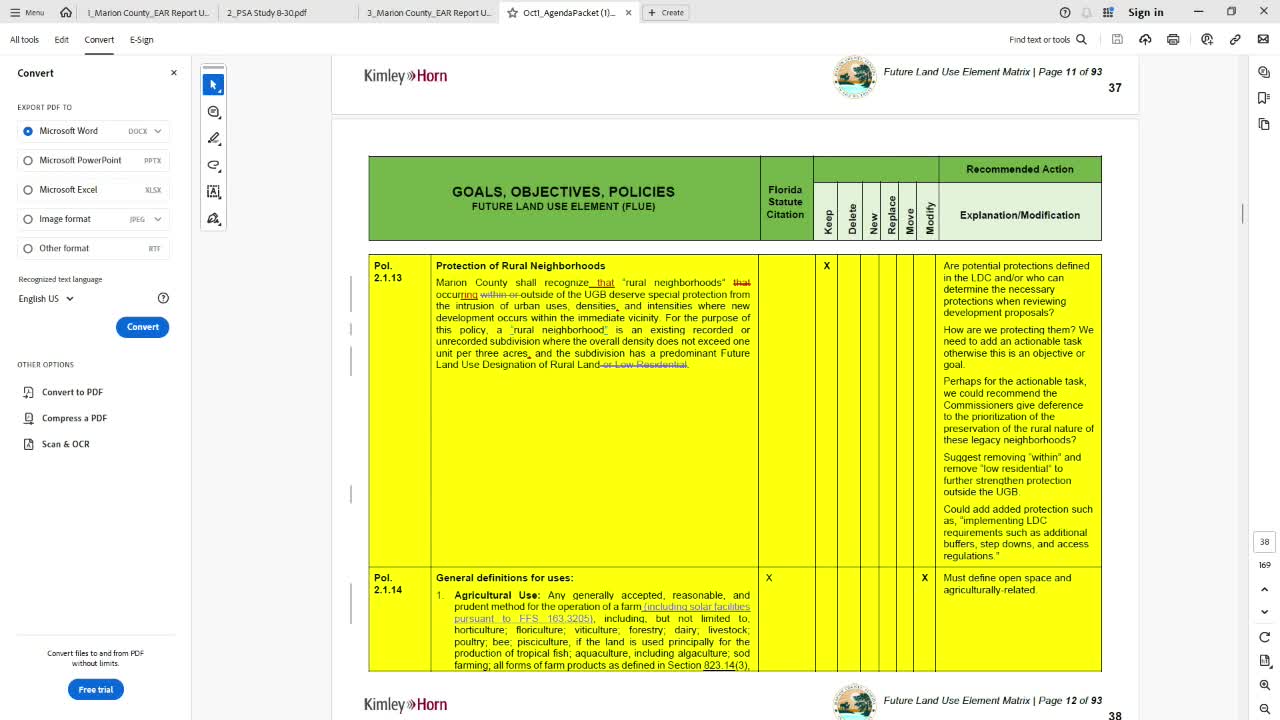The height and width of the screenshot is (720, 1280).
Task: Open the Menu hamburger button
Action: click(27, 12)
